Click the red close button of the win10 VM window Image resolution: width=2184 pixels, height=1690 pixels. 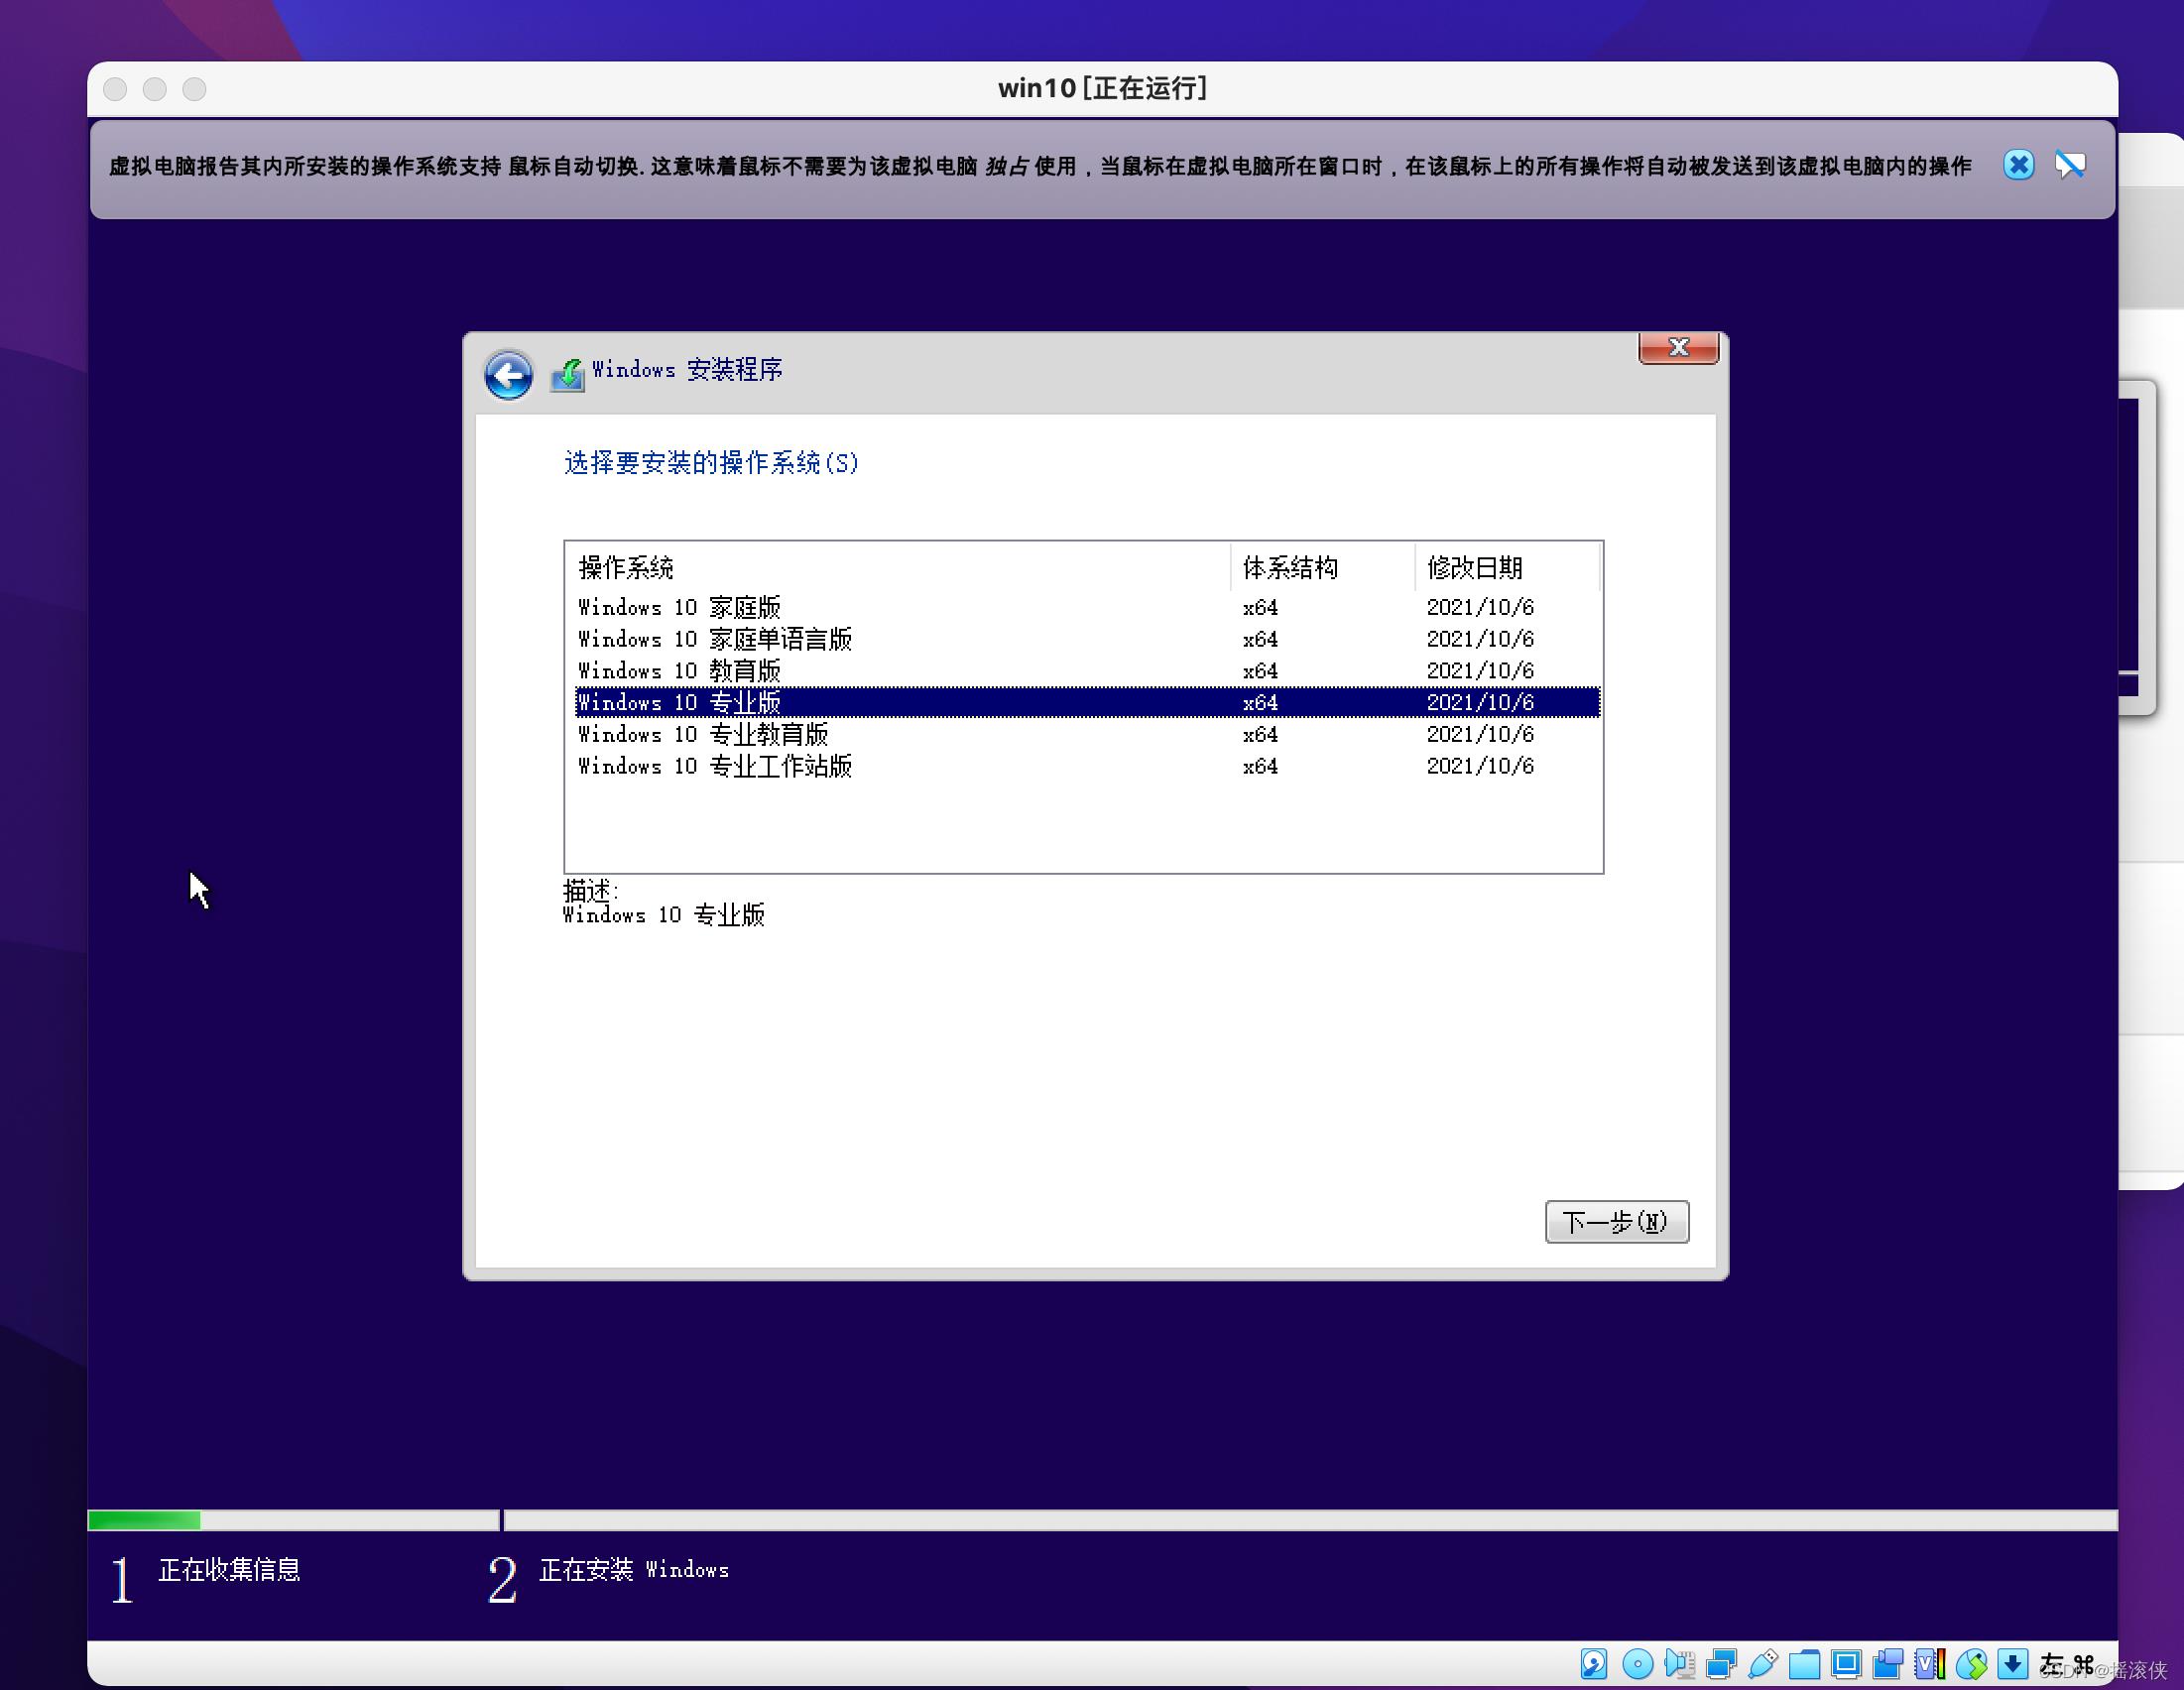pyautogui.click(x=115, y=89)
